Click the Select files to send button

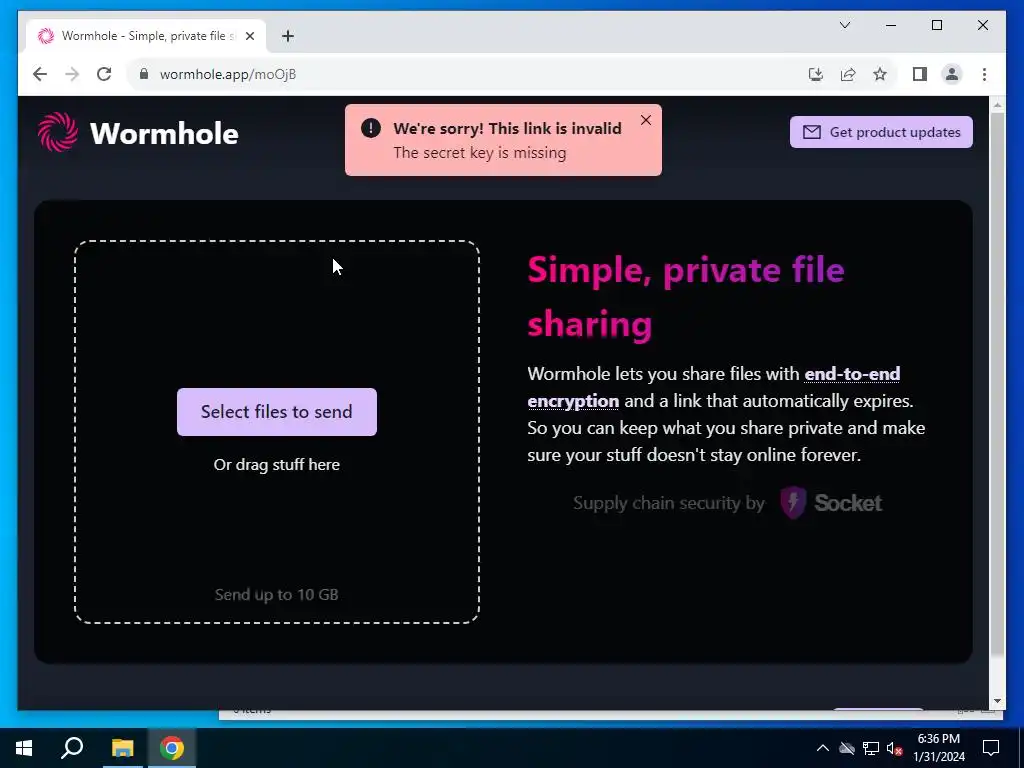pyautogui.click(x=277, y=412)
